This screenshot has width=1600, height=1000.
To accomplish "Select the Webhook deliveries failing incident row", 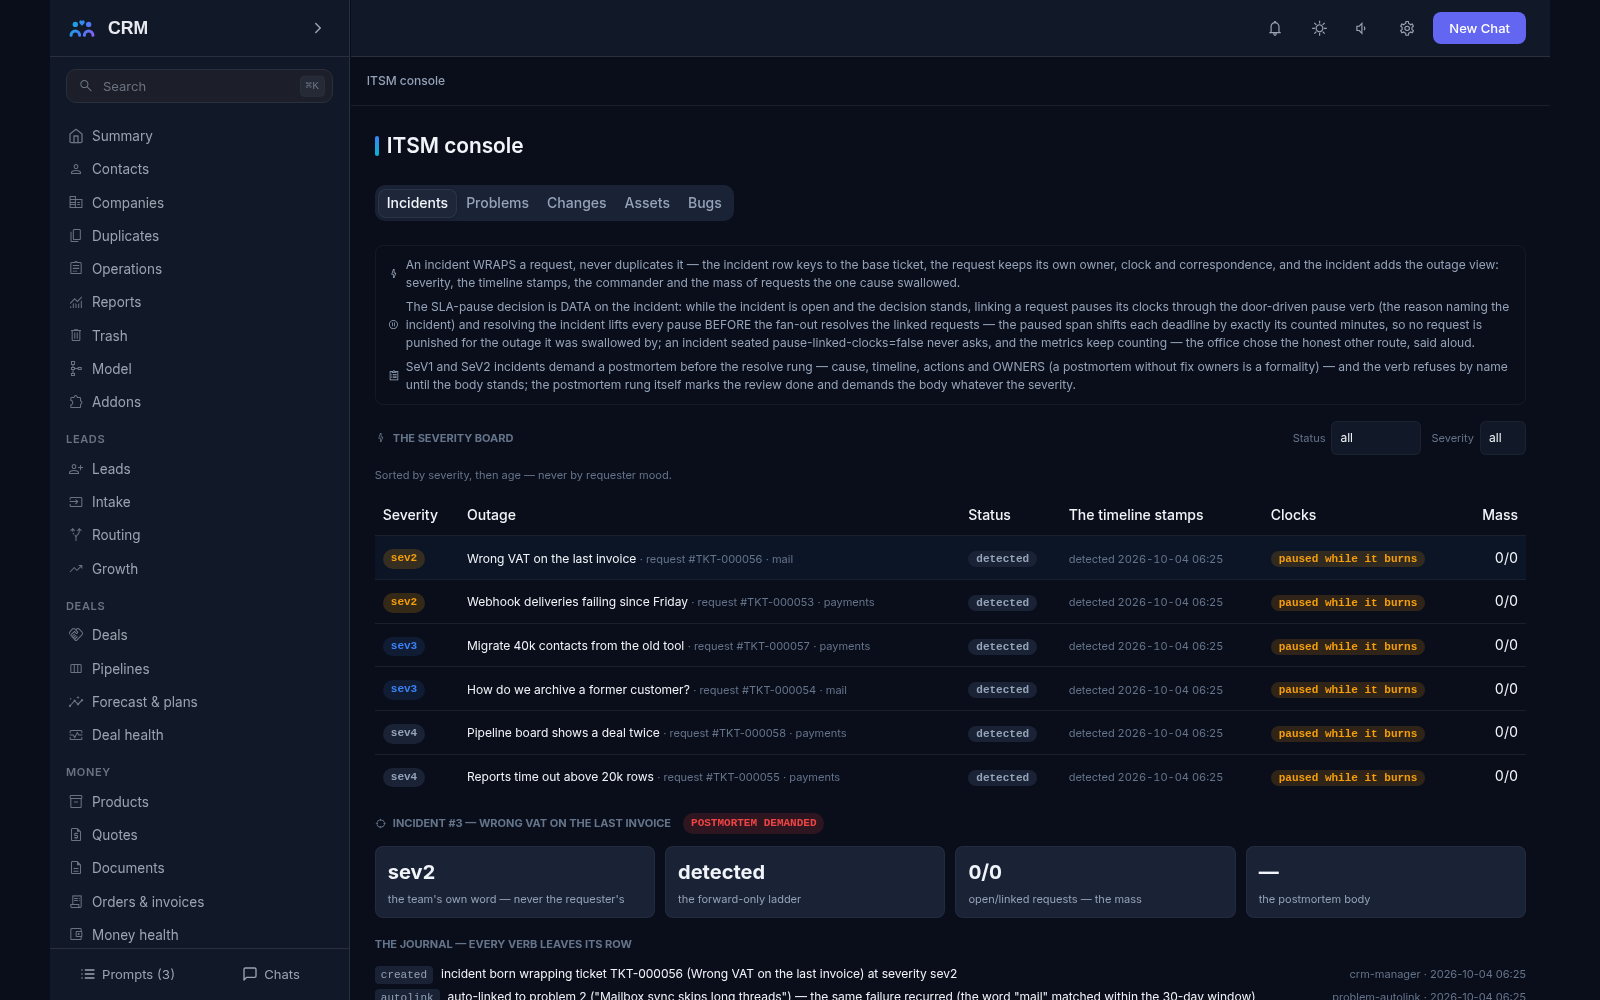I will click(950, 602).
